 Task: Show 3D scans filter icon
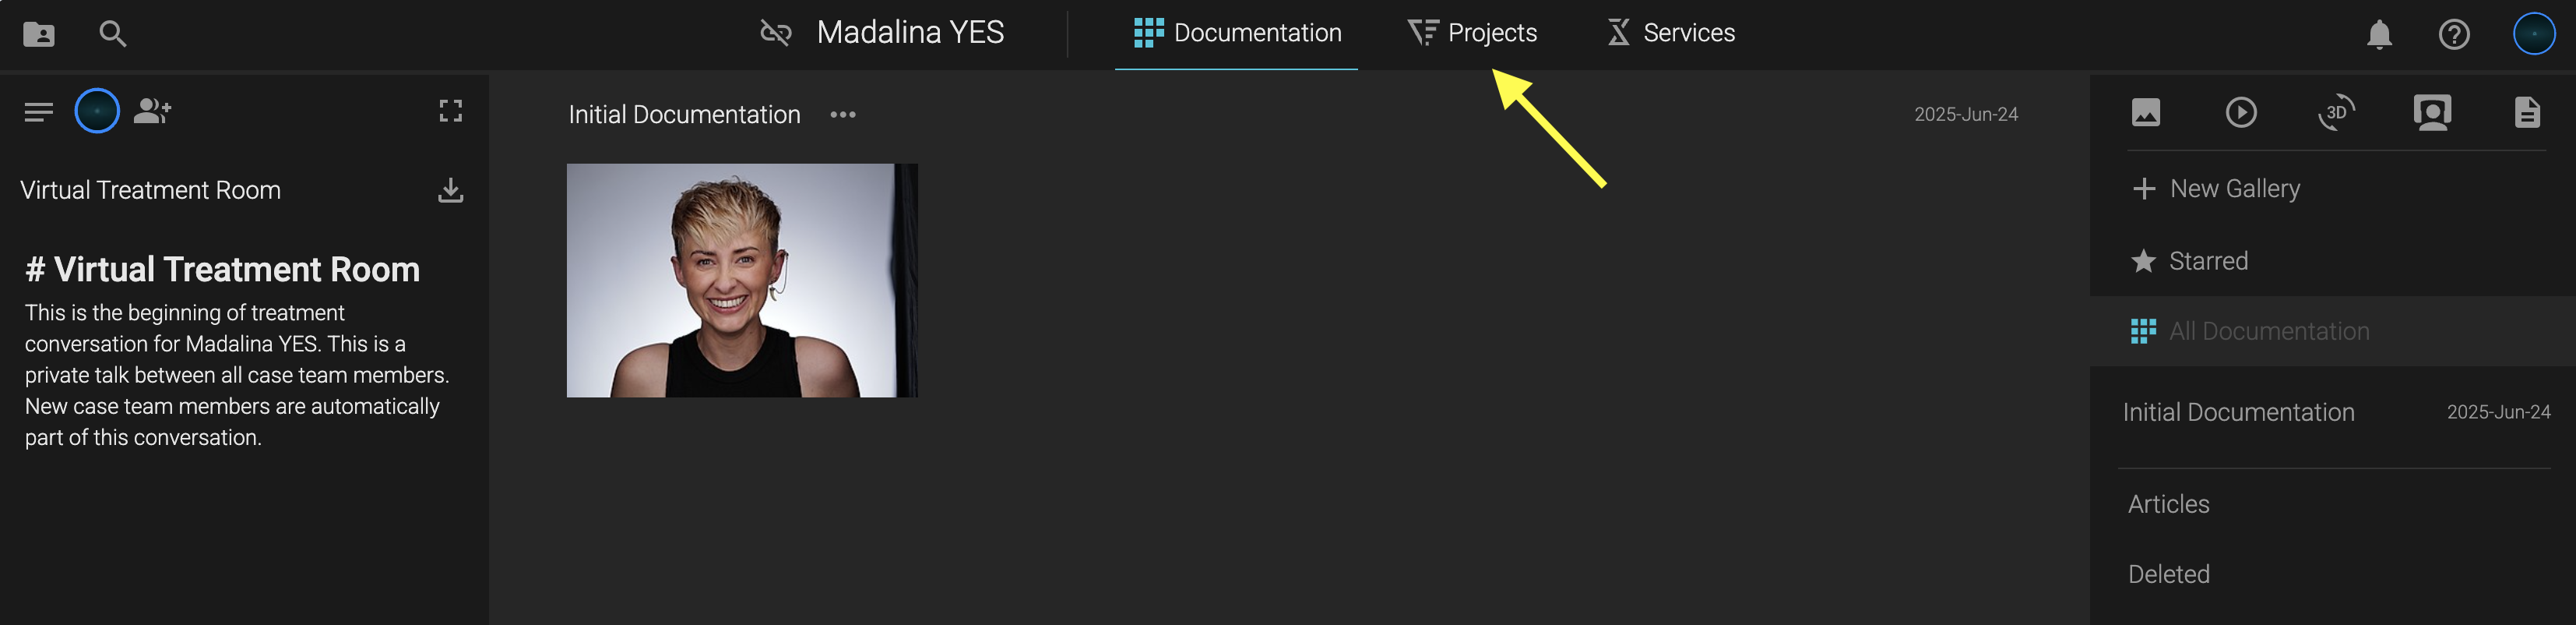[x=2336, y=112]
